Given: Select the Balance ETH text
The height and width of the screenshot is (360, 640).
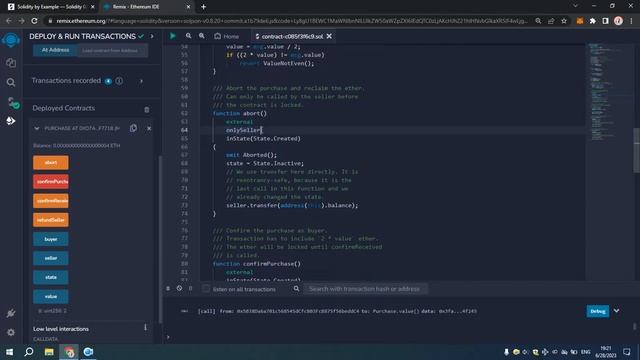Looking at the screenshot, I should tap(77, 145).
